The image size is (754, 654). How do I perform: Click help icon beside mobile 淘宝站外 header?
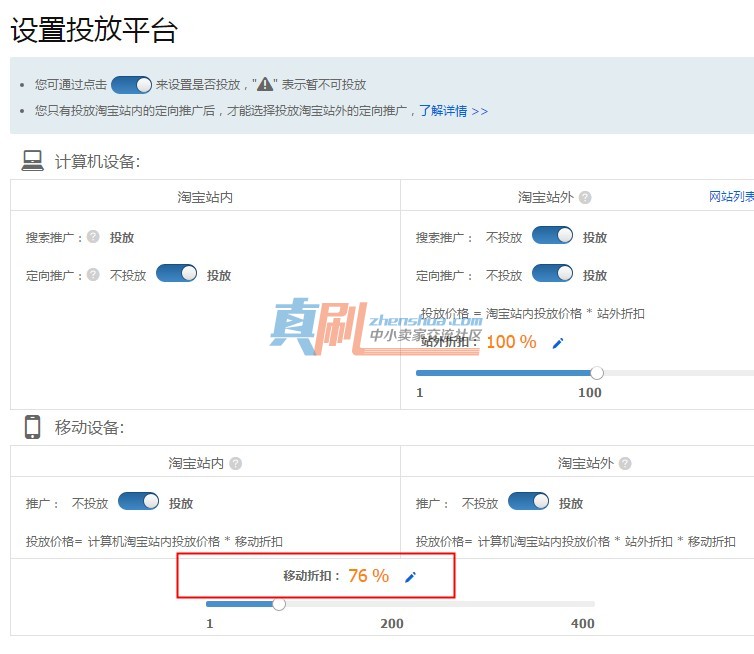[x=625, y=463]
